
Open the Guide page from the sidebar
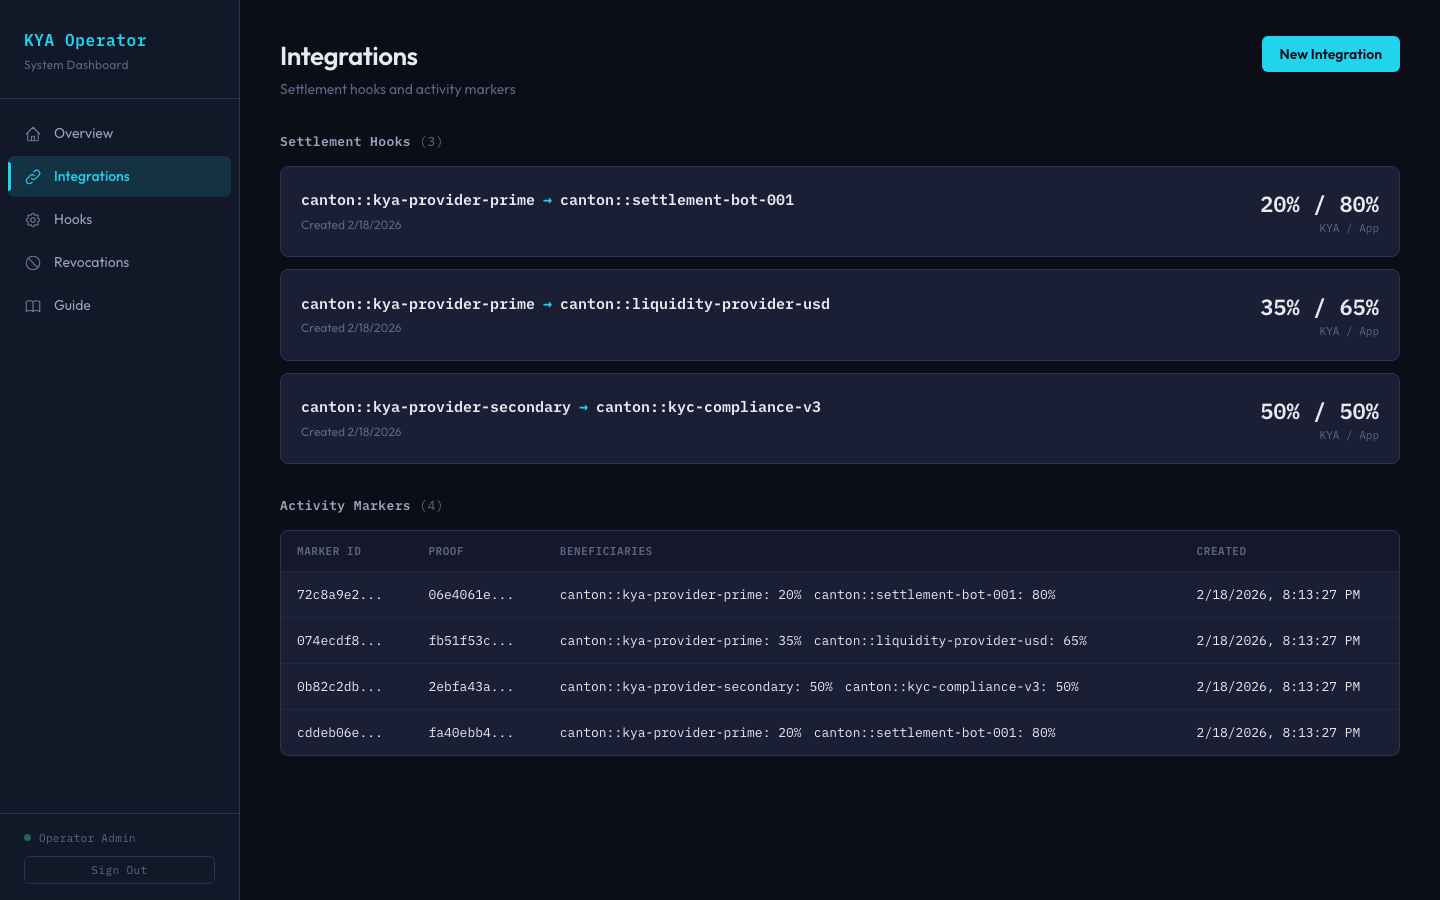(x=72, y=305)
